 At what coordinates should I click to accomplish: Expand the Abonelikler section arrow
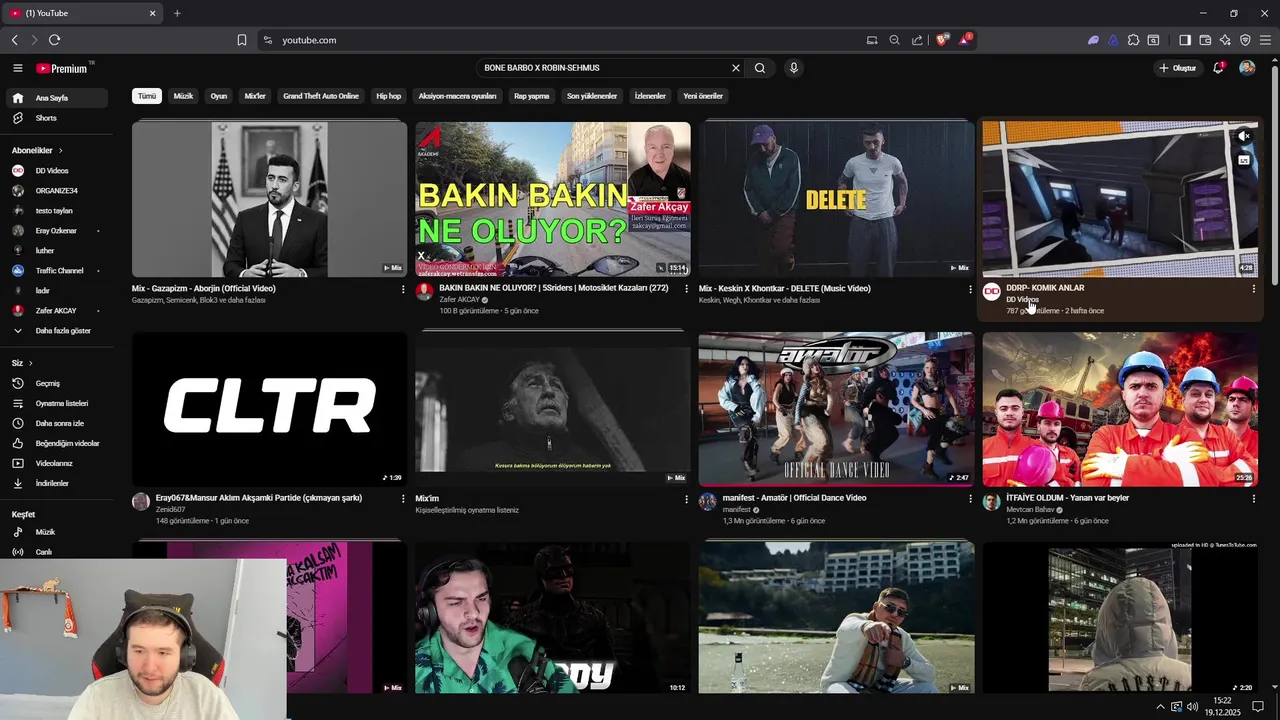tap(60, 150)
